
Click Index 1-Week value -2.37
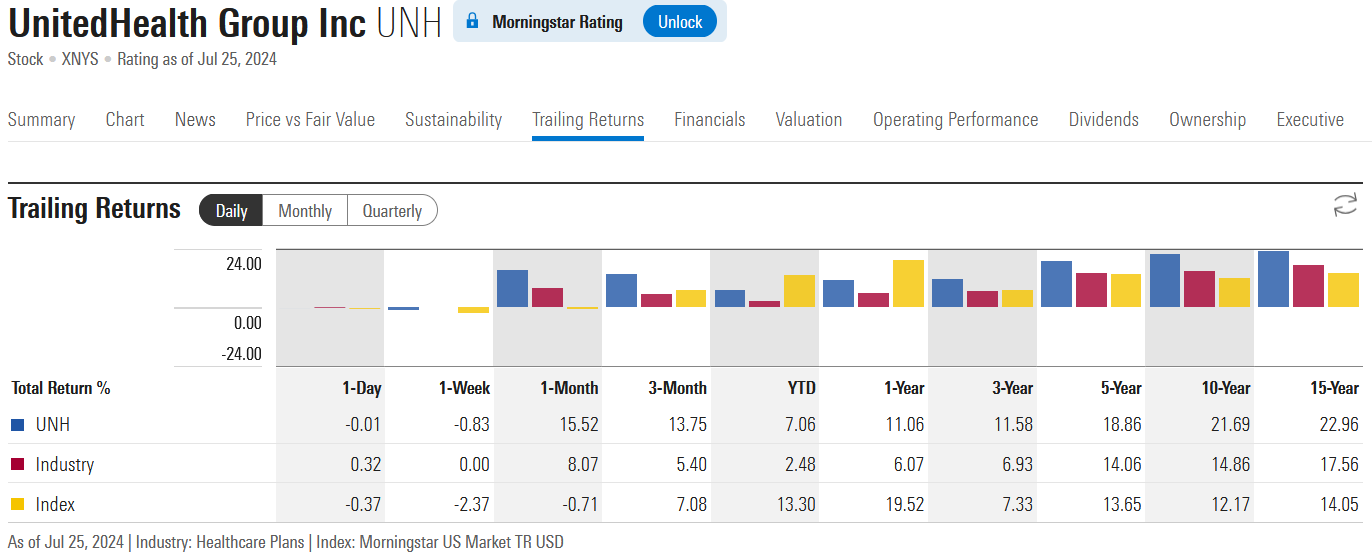(x=470, y=505)
